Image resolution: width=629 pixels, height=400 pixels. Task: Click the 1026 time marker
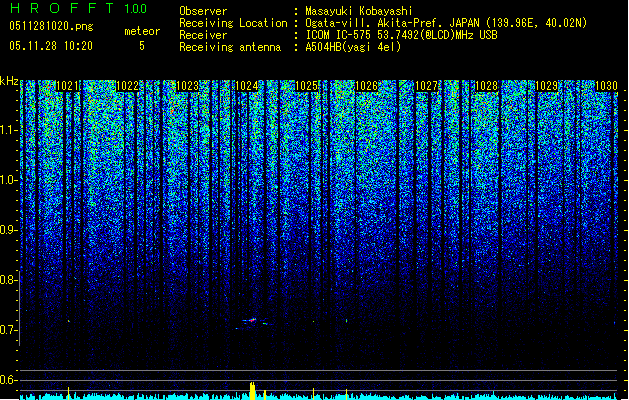[x=367, y=86]
